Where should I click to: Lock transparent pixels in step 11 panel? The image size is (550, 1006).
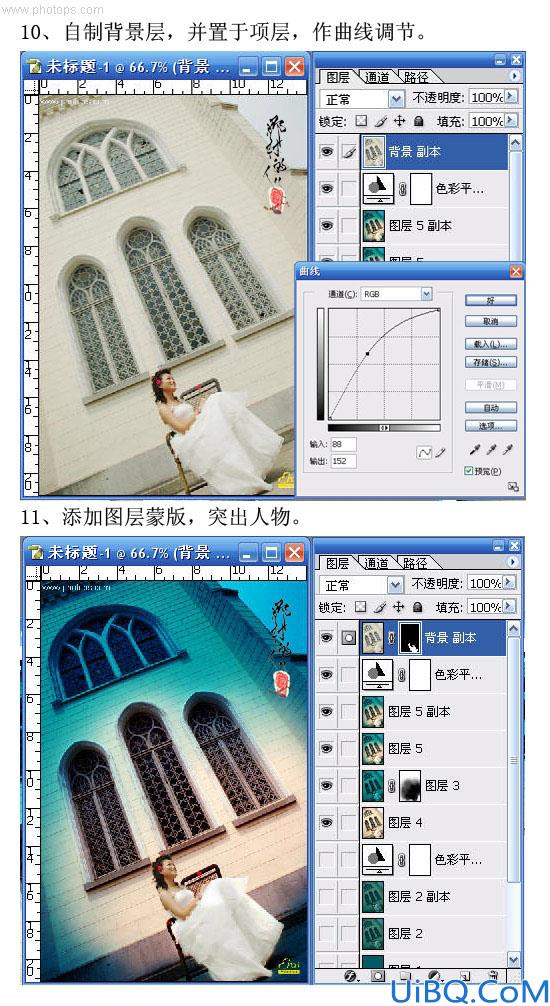(361, 606)
